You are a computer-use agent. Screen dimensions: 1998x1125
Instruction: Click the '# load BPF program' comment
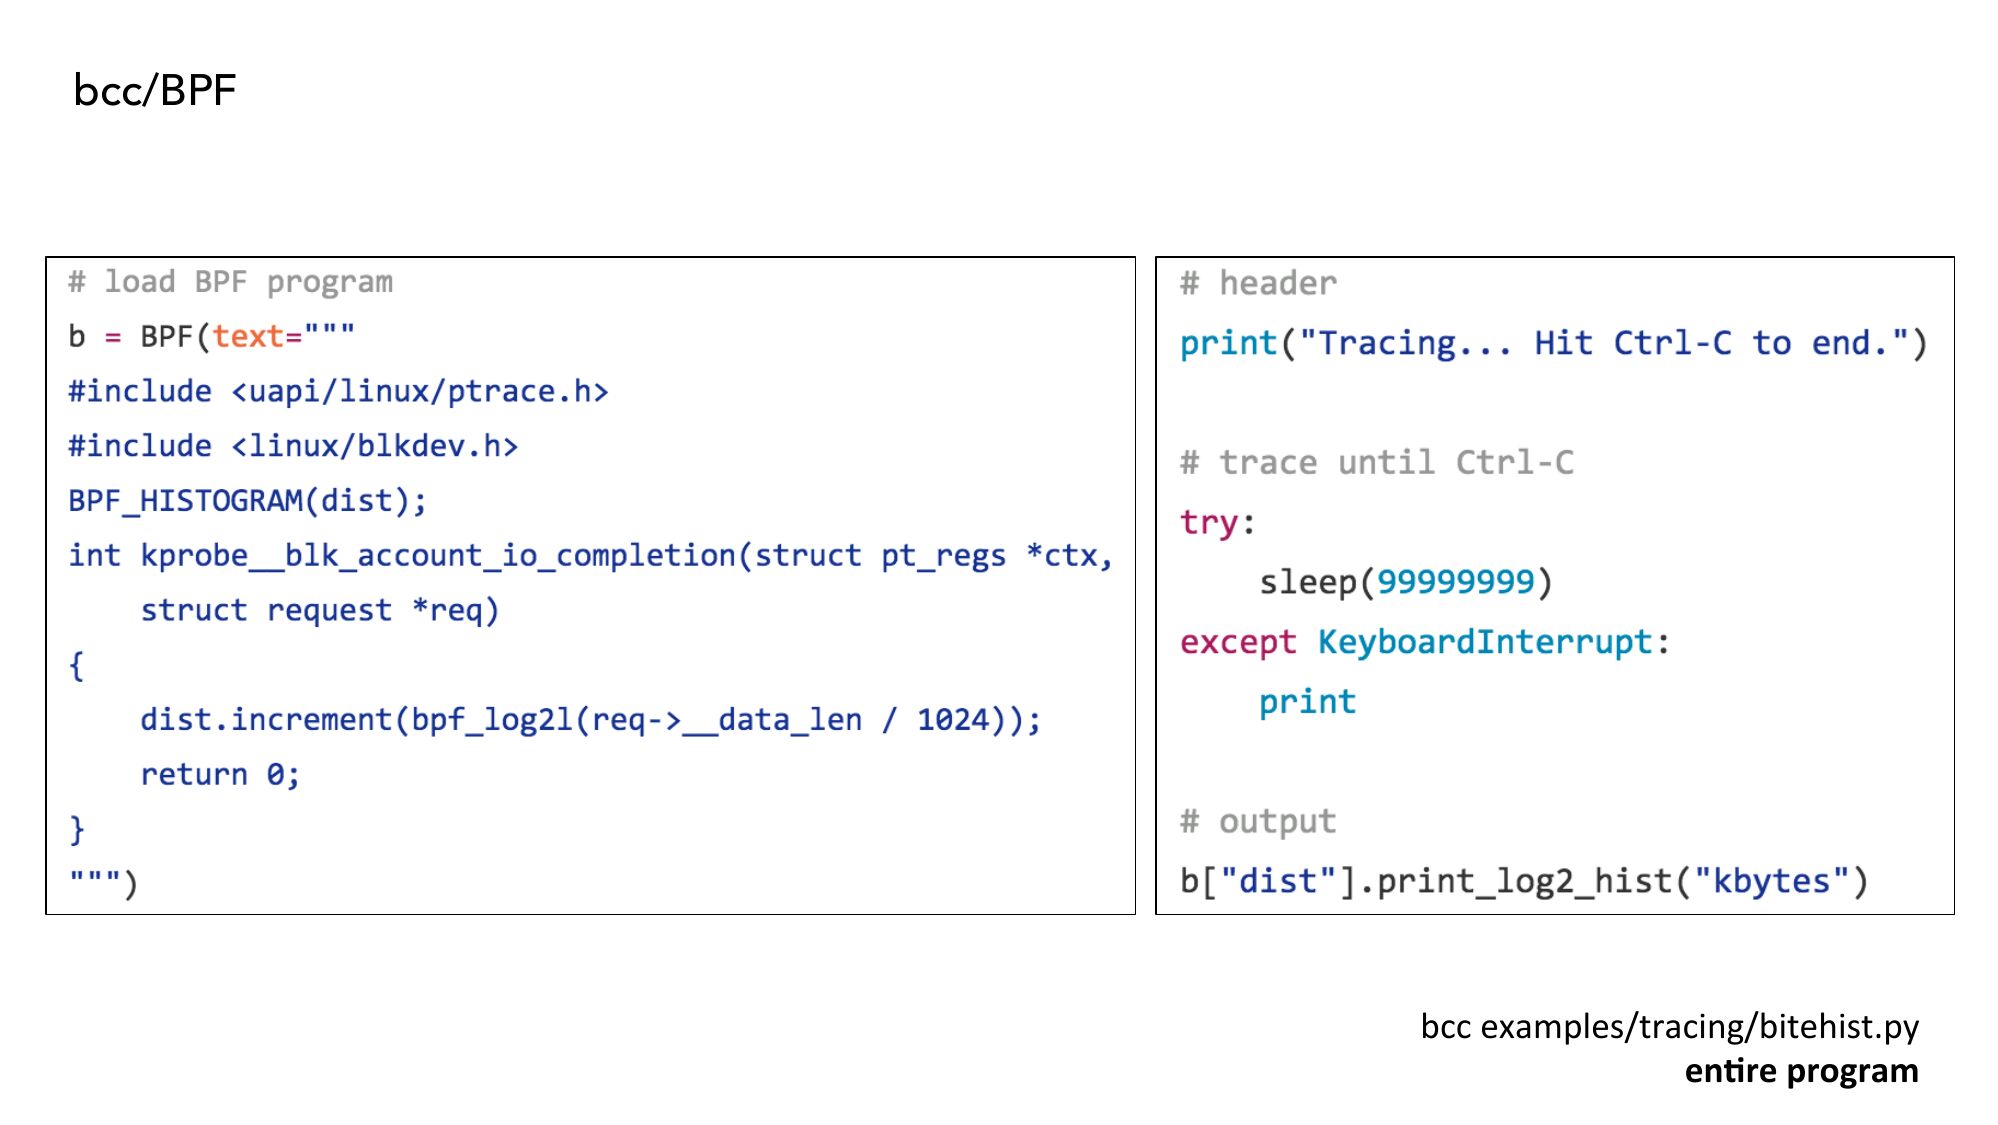pyautogui.click(x=230, y=282)
